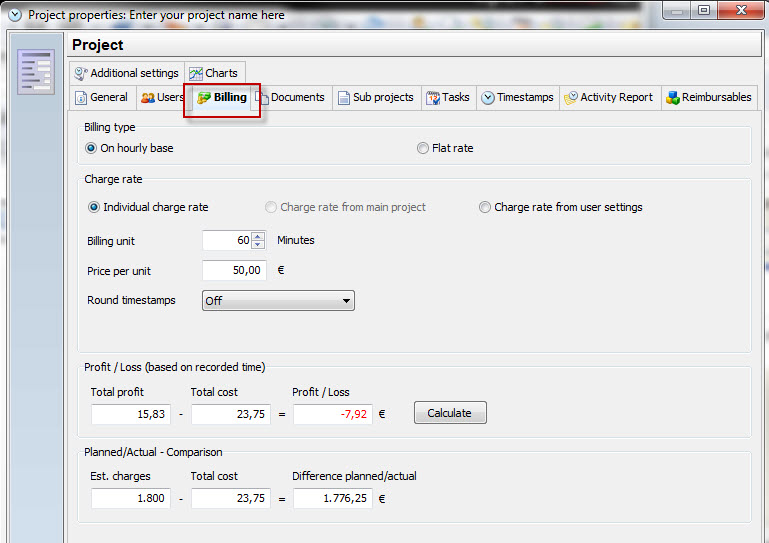Click the Profit / Loss result field
Image resolution: width=769 pixels, height=543 pixels.
click(x=333, y=414)
